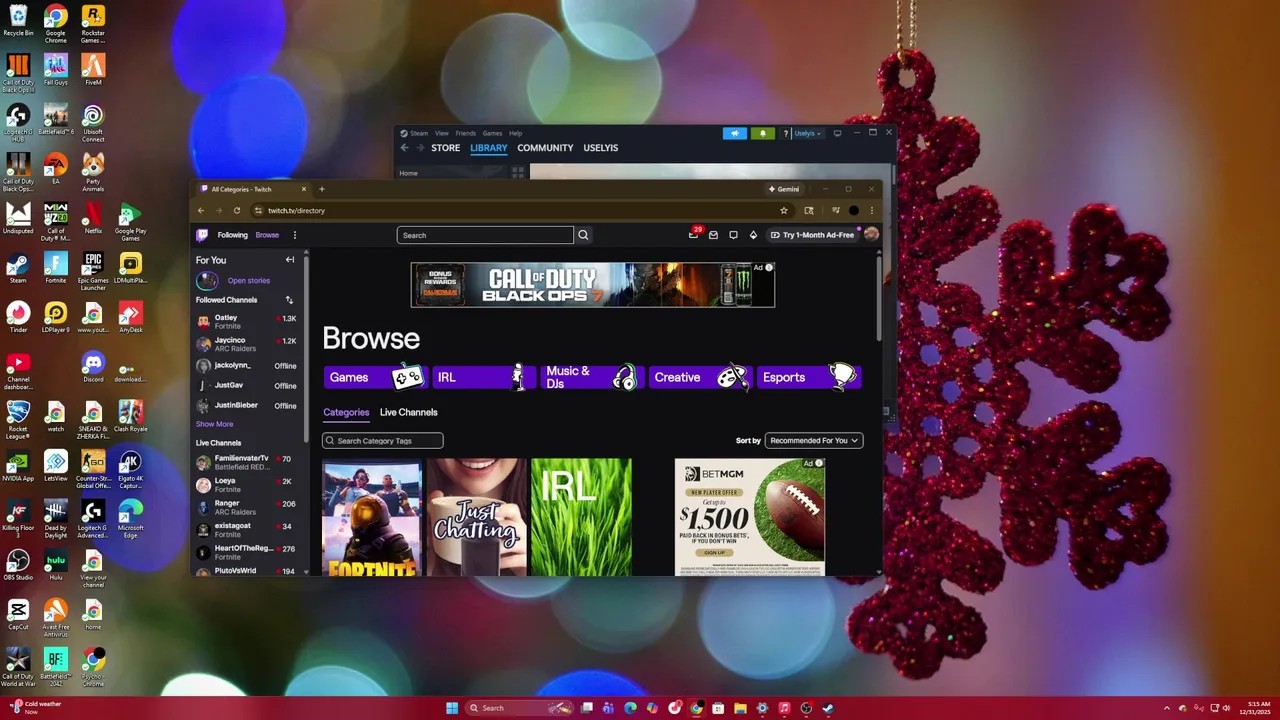Open NVIDIA App desktop icon
The height and width of the screenshot is (720, 1280).
[x=18, y=466]
